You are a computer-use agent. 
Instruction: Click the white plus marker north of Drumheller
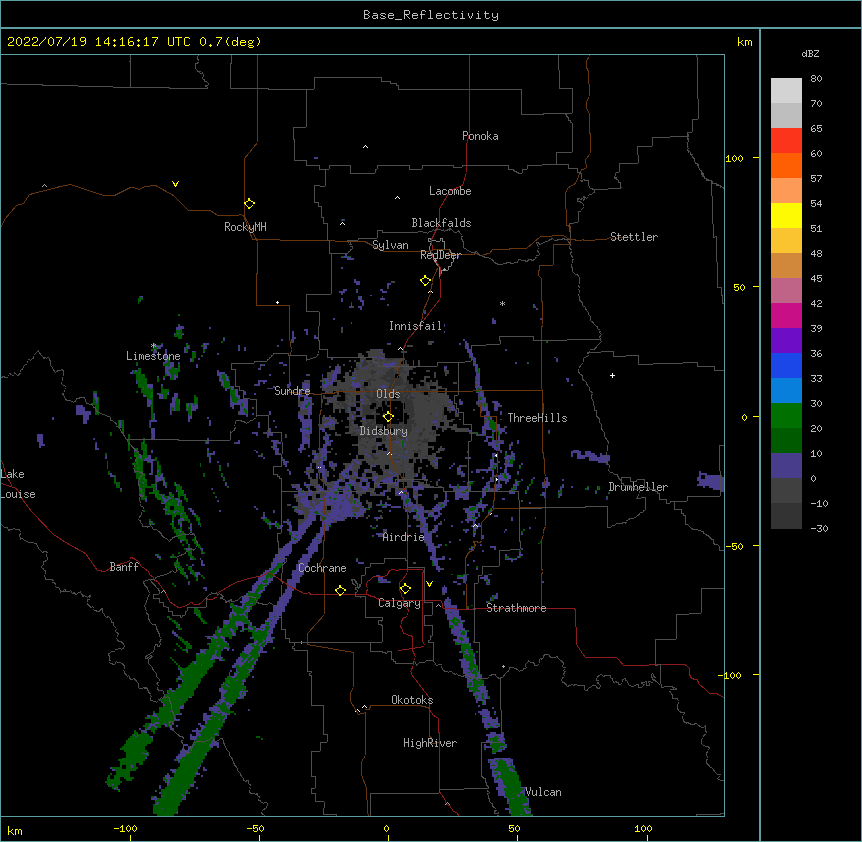pyautogui.click(x=612, y=375)
